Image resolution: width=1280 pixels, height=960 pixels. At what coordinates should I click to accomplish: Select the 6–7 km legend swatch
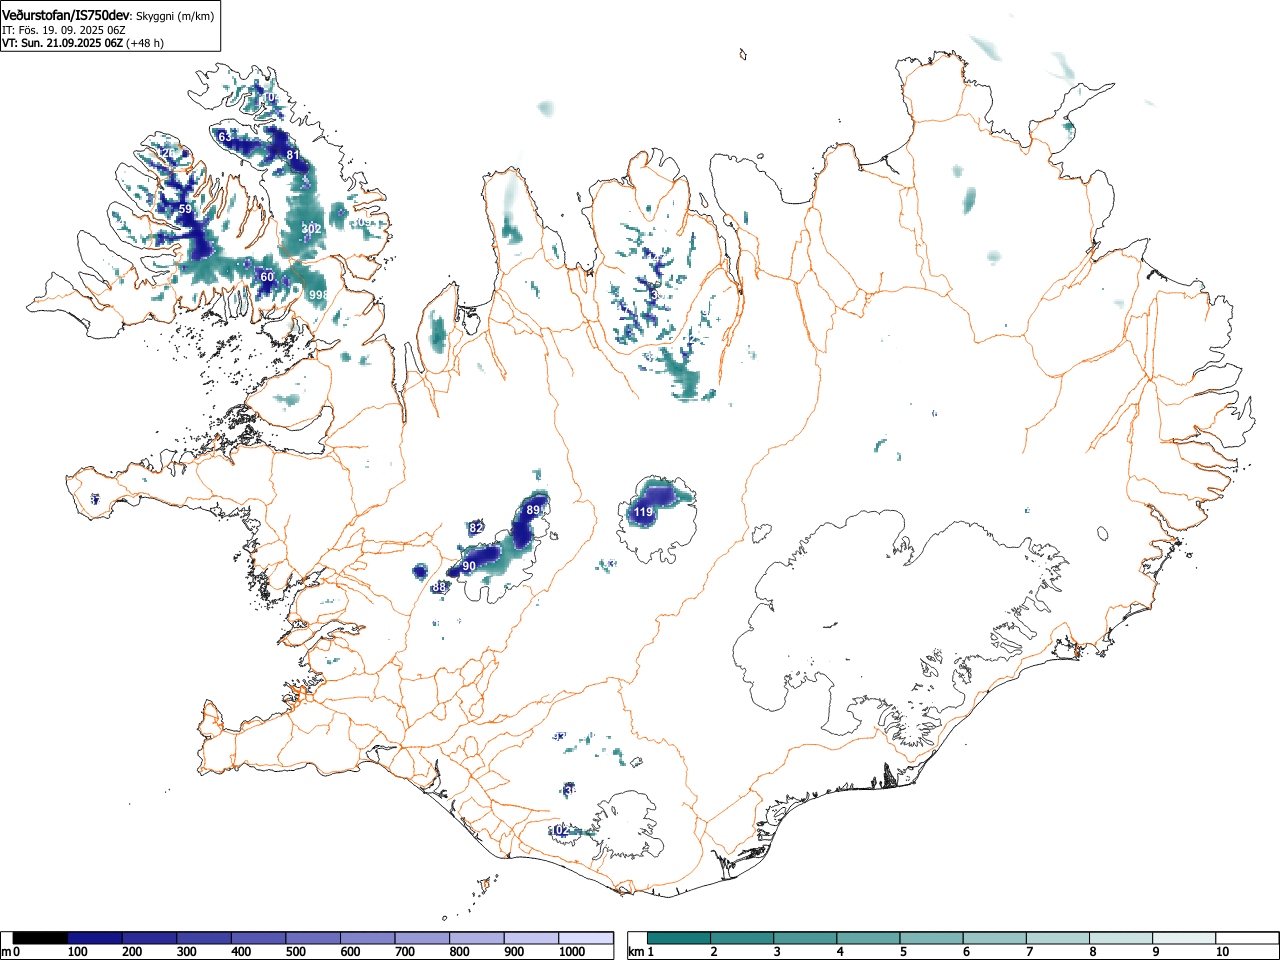pos(994,938)
